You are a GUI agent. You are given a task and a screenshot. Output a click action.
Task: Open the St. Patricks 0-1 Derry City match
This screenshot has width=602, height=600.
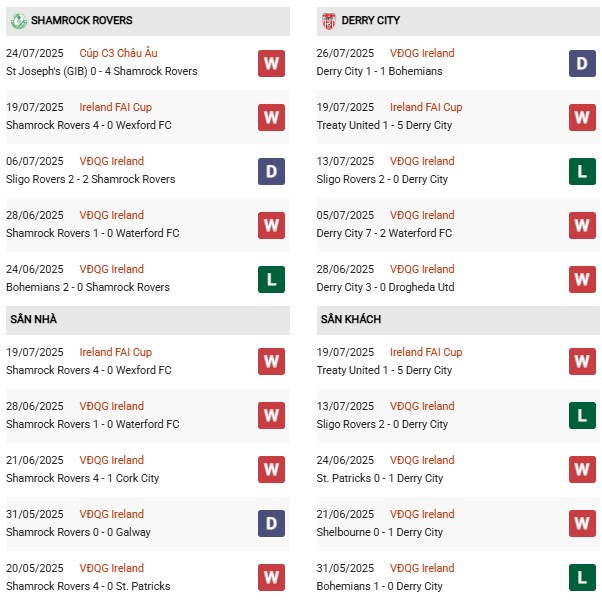[x=380, y=478]
